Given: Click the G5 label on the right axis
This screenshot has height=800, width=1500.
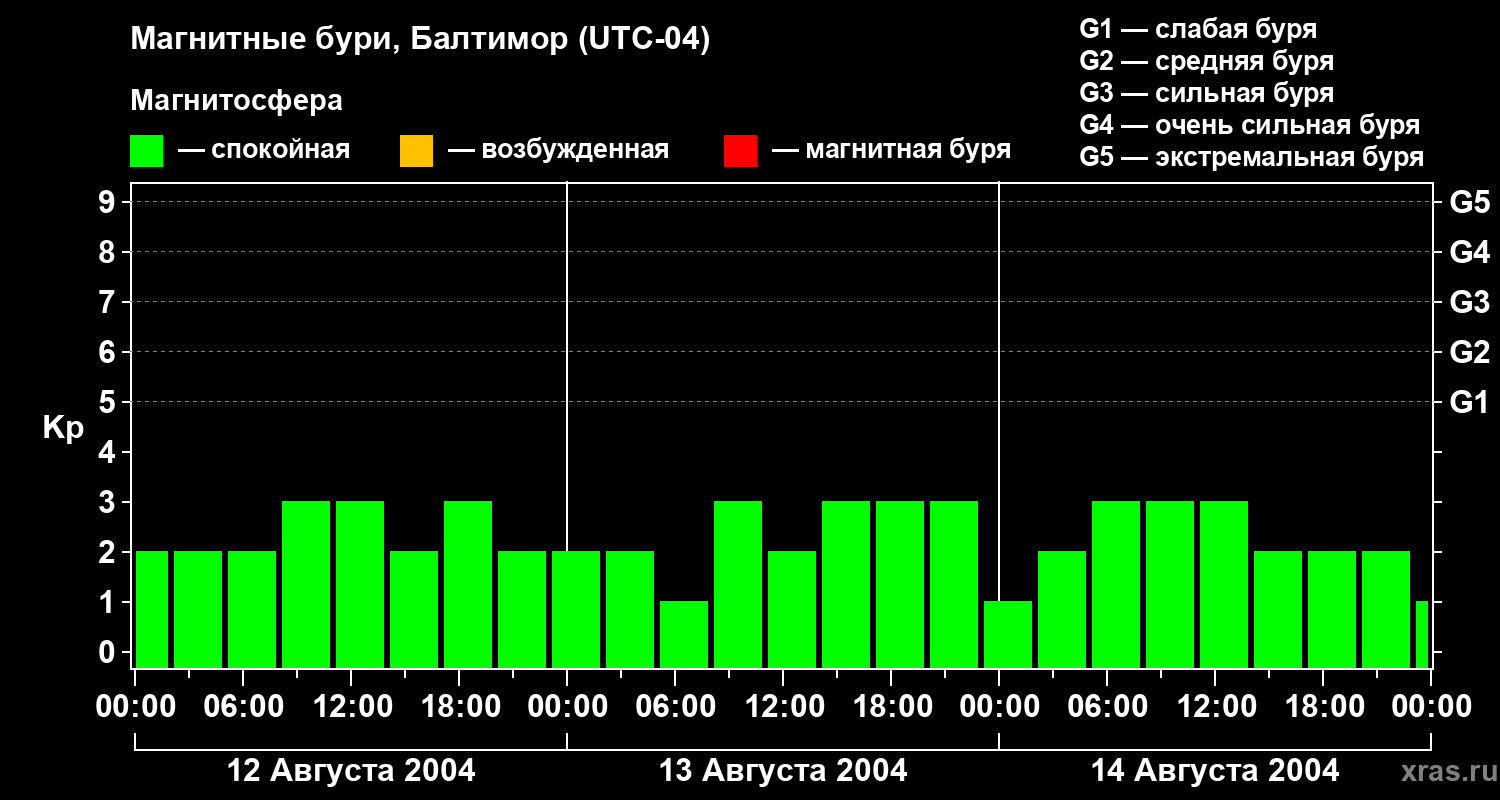Looking at the screenshot, I should pyautogui.click(x=1469, y=202).
